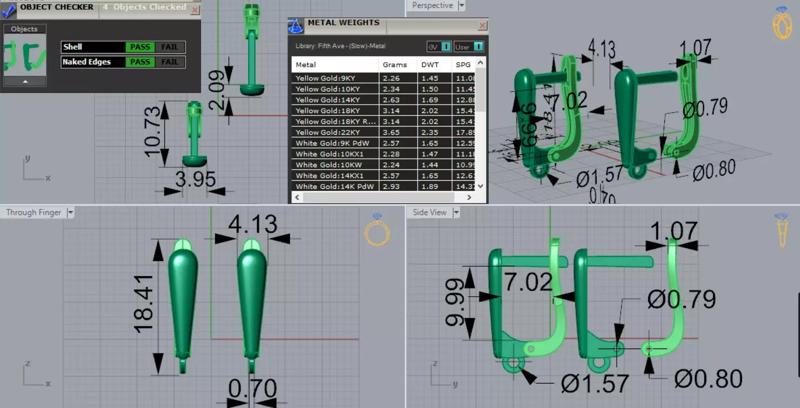Screen dimensions: 800x408
Task: Click the metal list scroll up arrow
Action: (480, 62)
